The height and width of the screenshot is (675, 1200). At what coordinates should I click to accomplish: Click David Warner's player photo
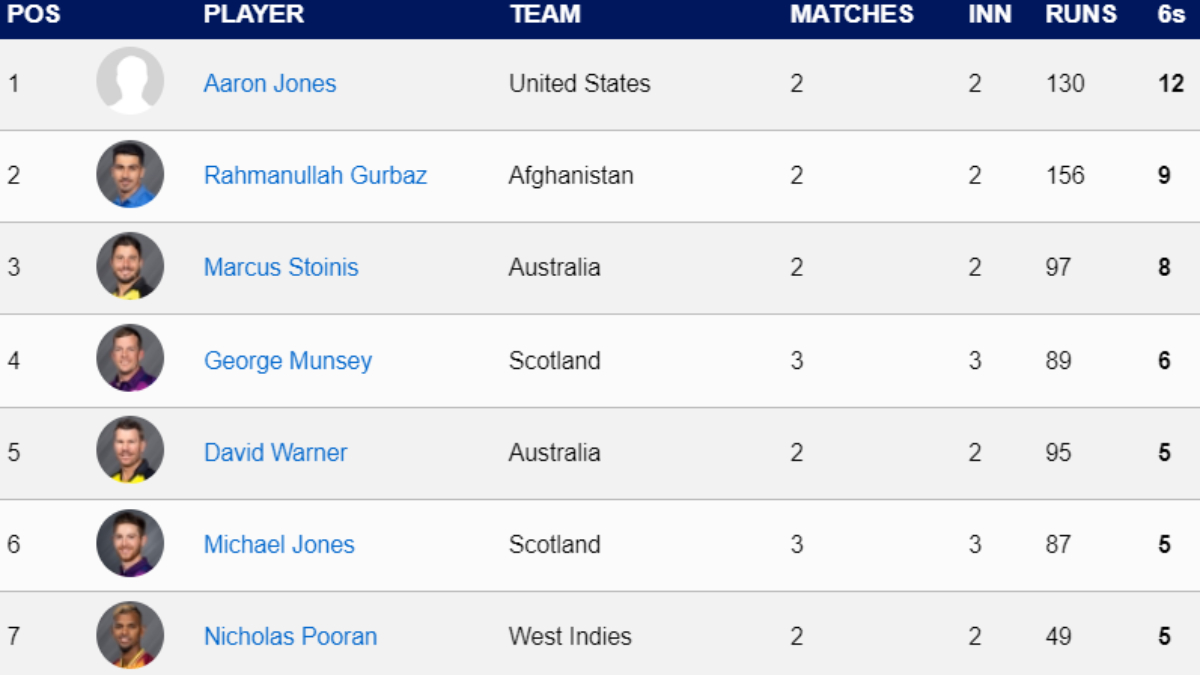pos(130,452)
